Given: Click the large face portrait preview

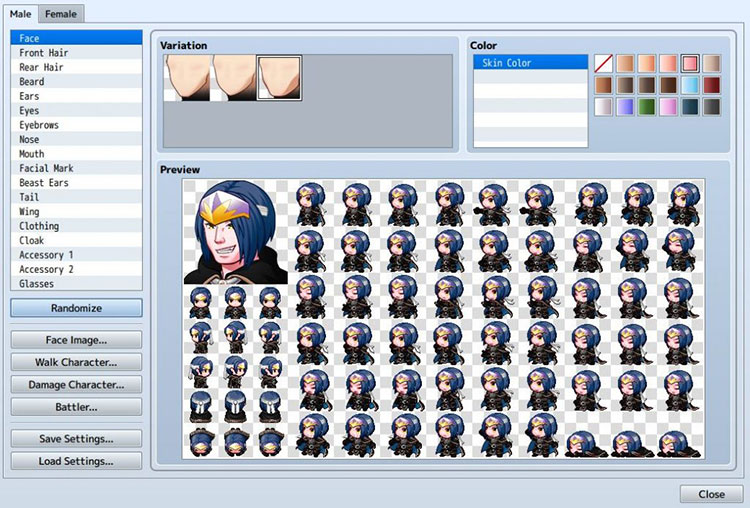Looking at the screenshot, I should pos(236,232).
